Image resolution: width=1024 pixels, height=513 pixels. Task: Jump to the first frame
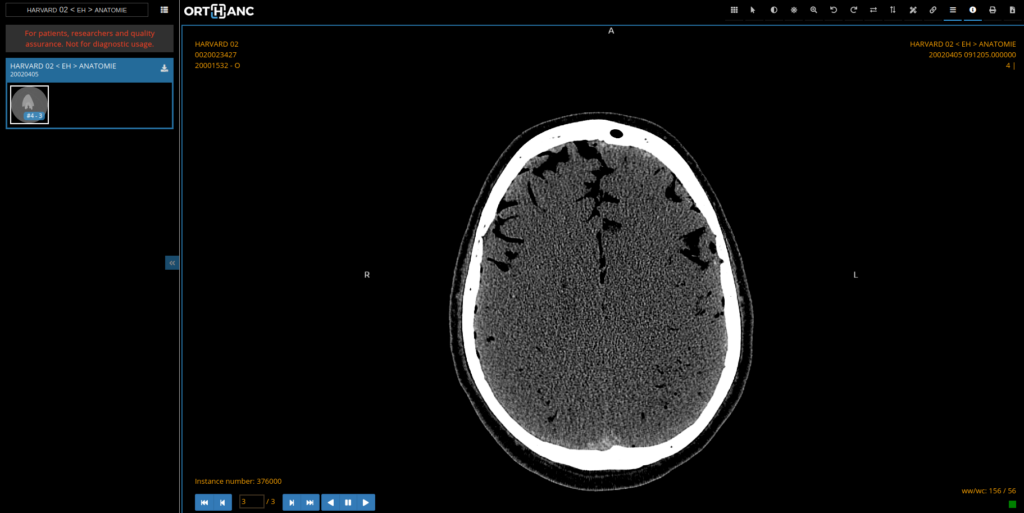pos(204,502)
